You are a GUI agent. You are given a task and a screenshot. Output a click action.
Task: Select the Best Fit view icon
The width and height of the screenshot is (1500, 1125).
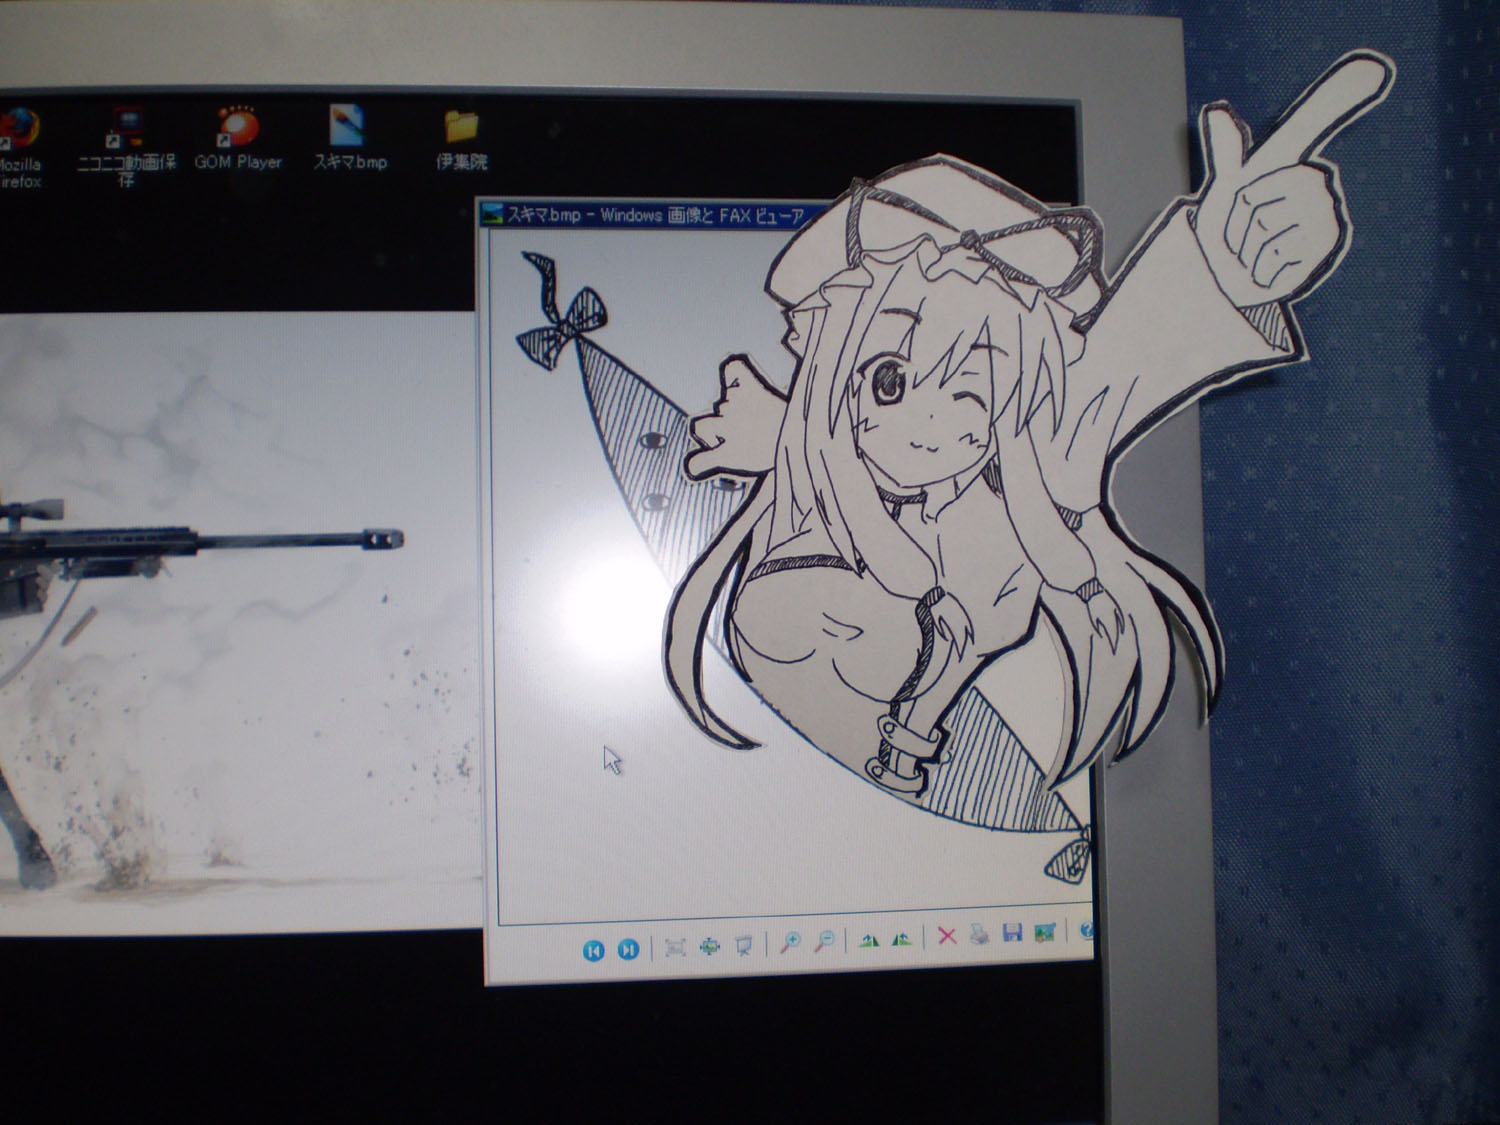(675, 947)
